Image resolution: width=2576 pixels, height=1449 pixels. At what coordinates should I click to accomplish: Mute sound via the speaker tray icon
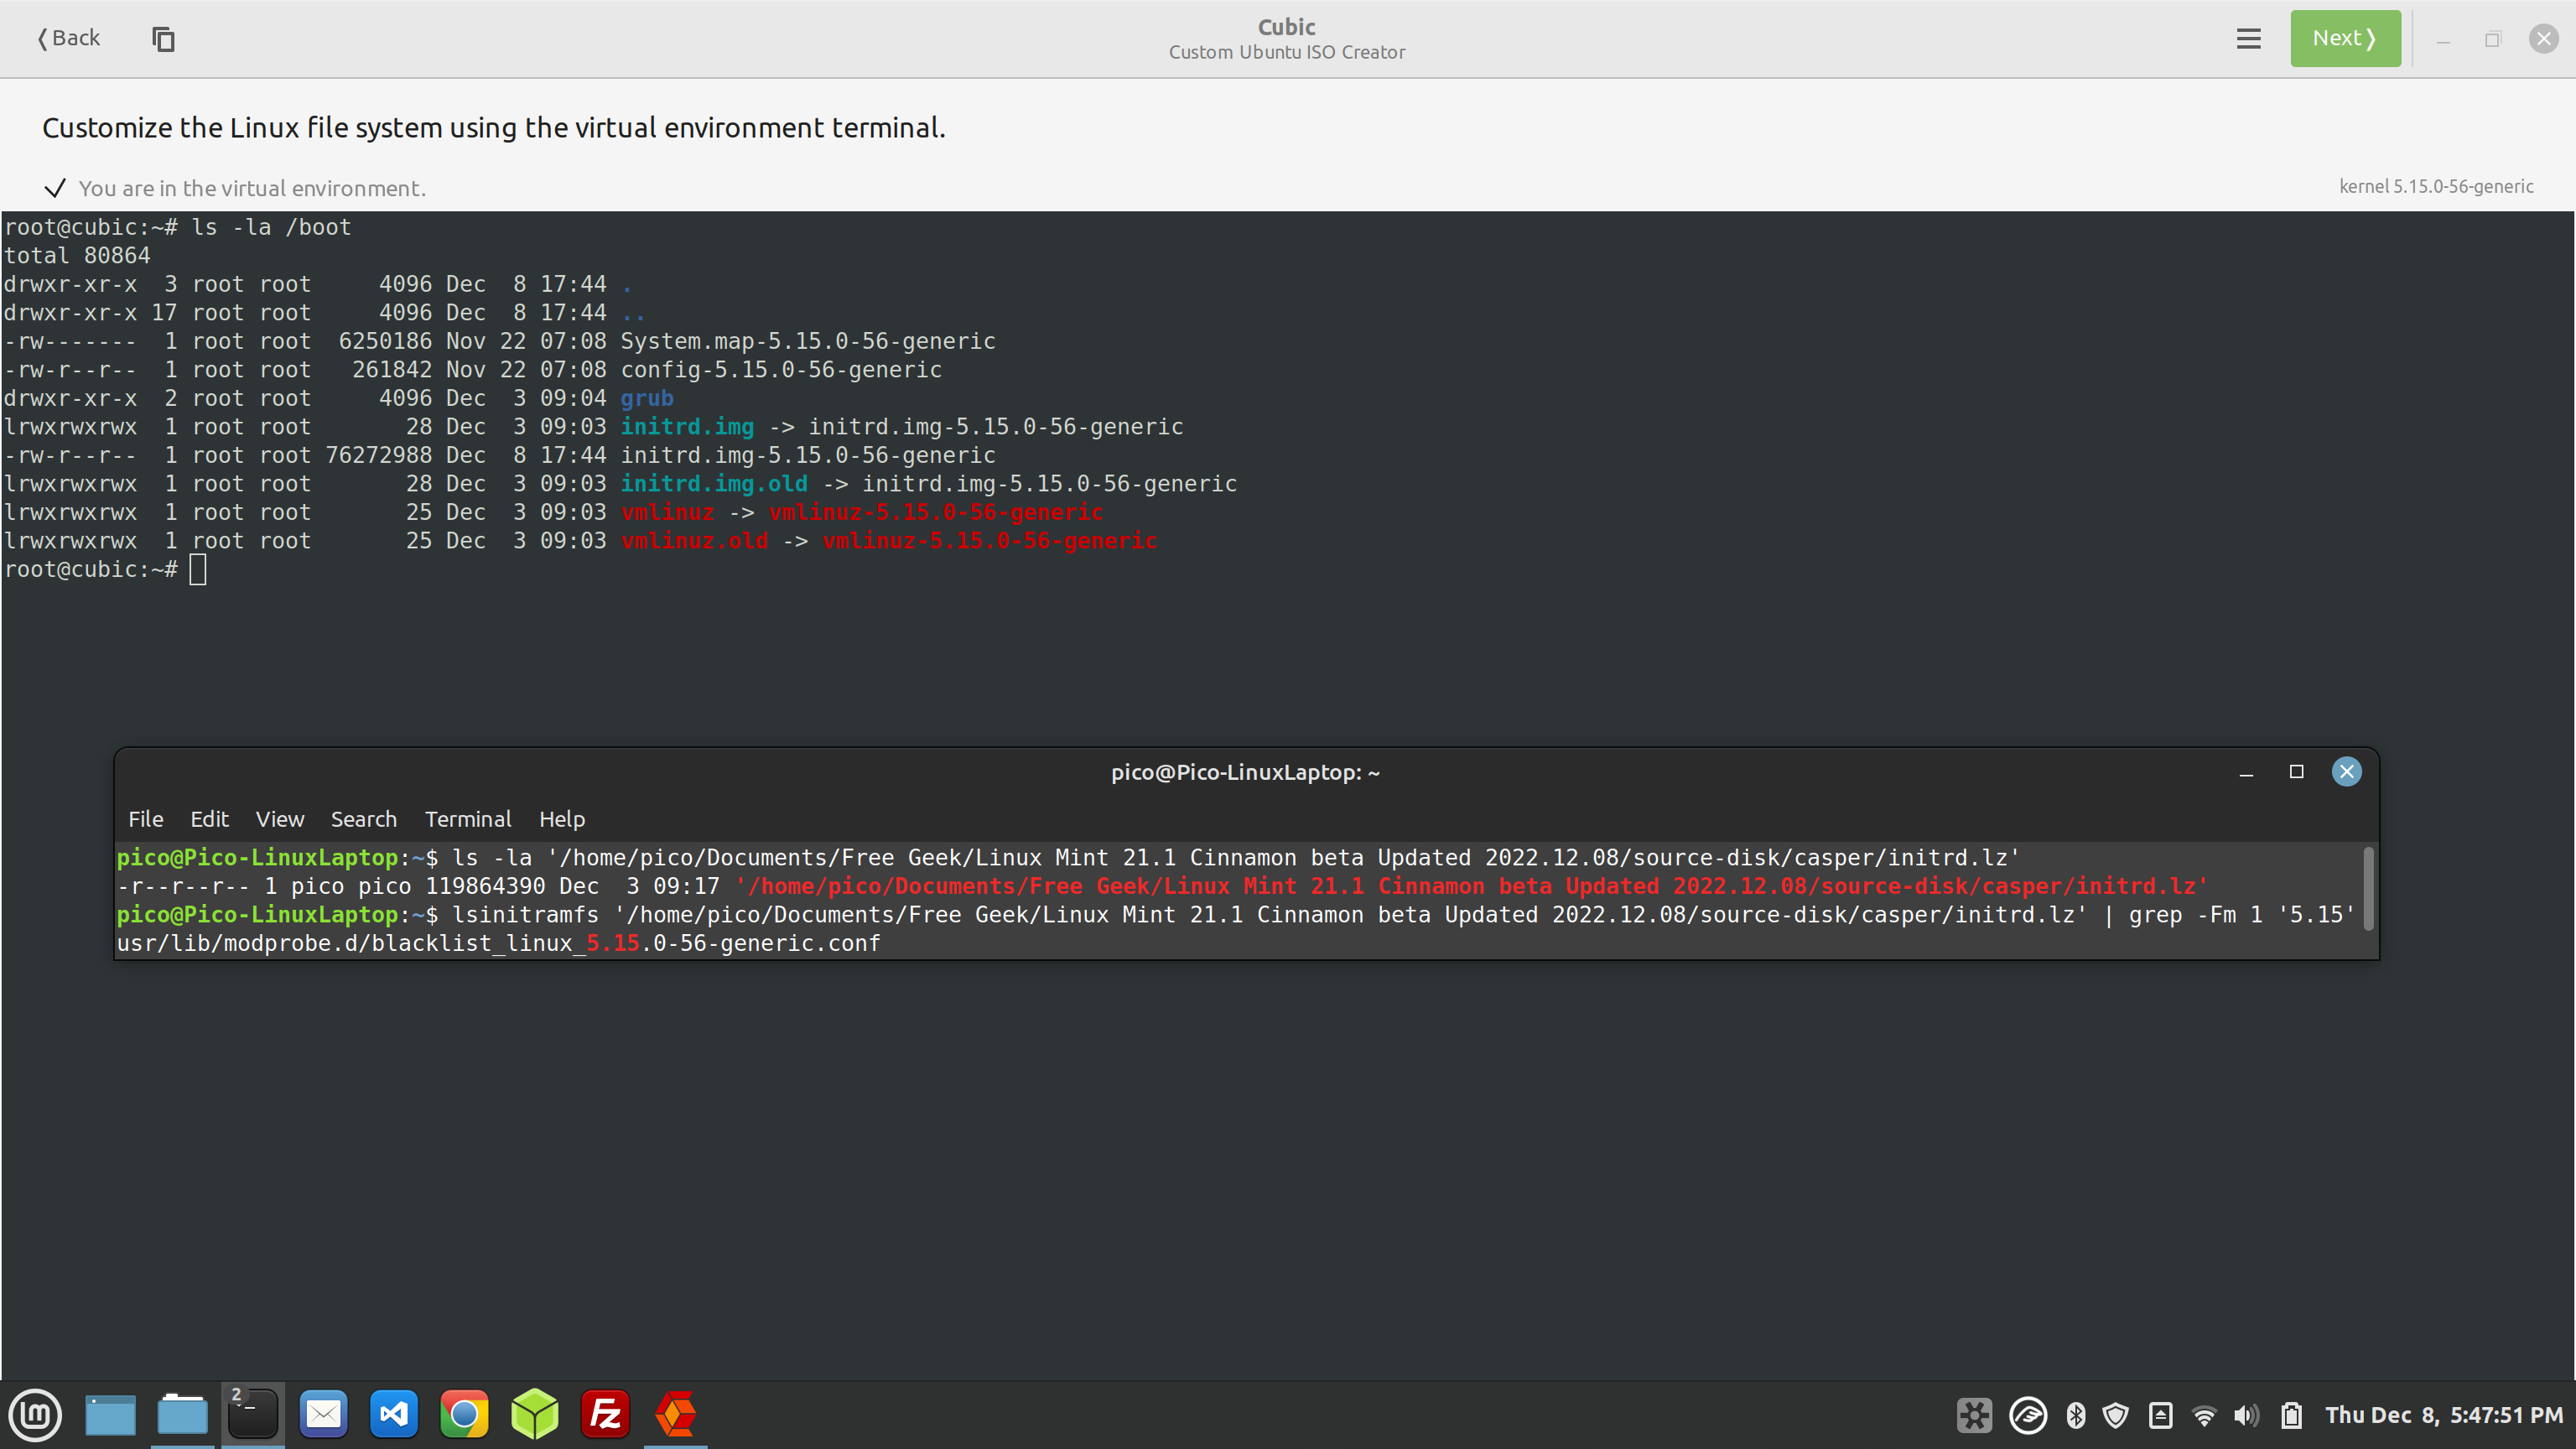(x=2246, y=1415)
